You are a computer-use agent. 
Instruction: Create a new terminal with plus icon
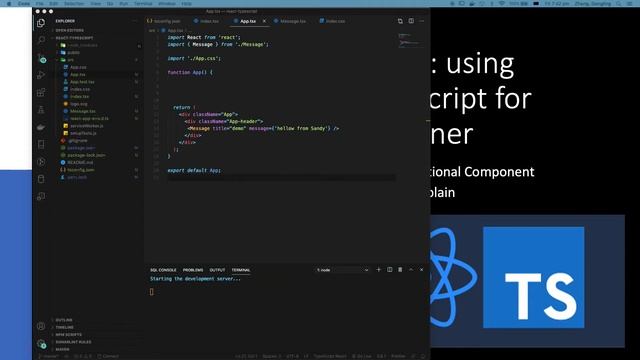tap(378, 270)
